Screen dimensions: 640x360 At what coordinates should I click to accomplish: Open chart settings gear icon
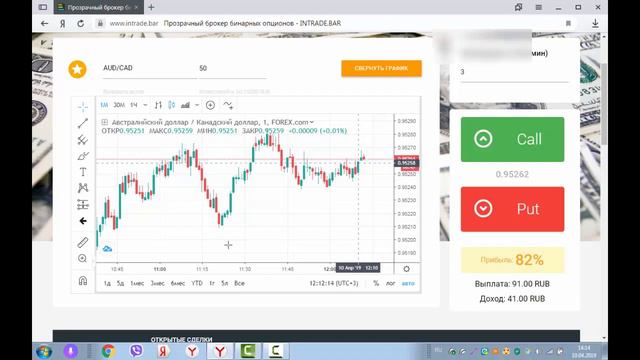click(407, 269)
